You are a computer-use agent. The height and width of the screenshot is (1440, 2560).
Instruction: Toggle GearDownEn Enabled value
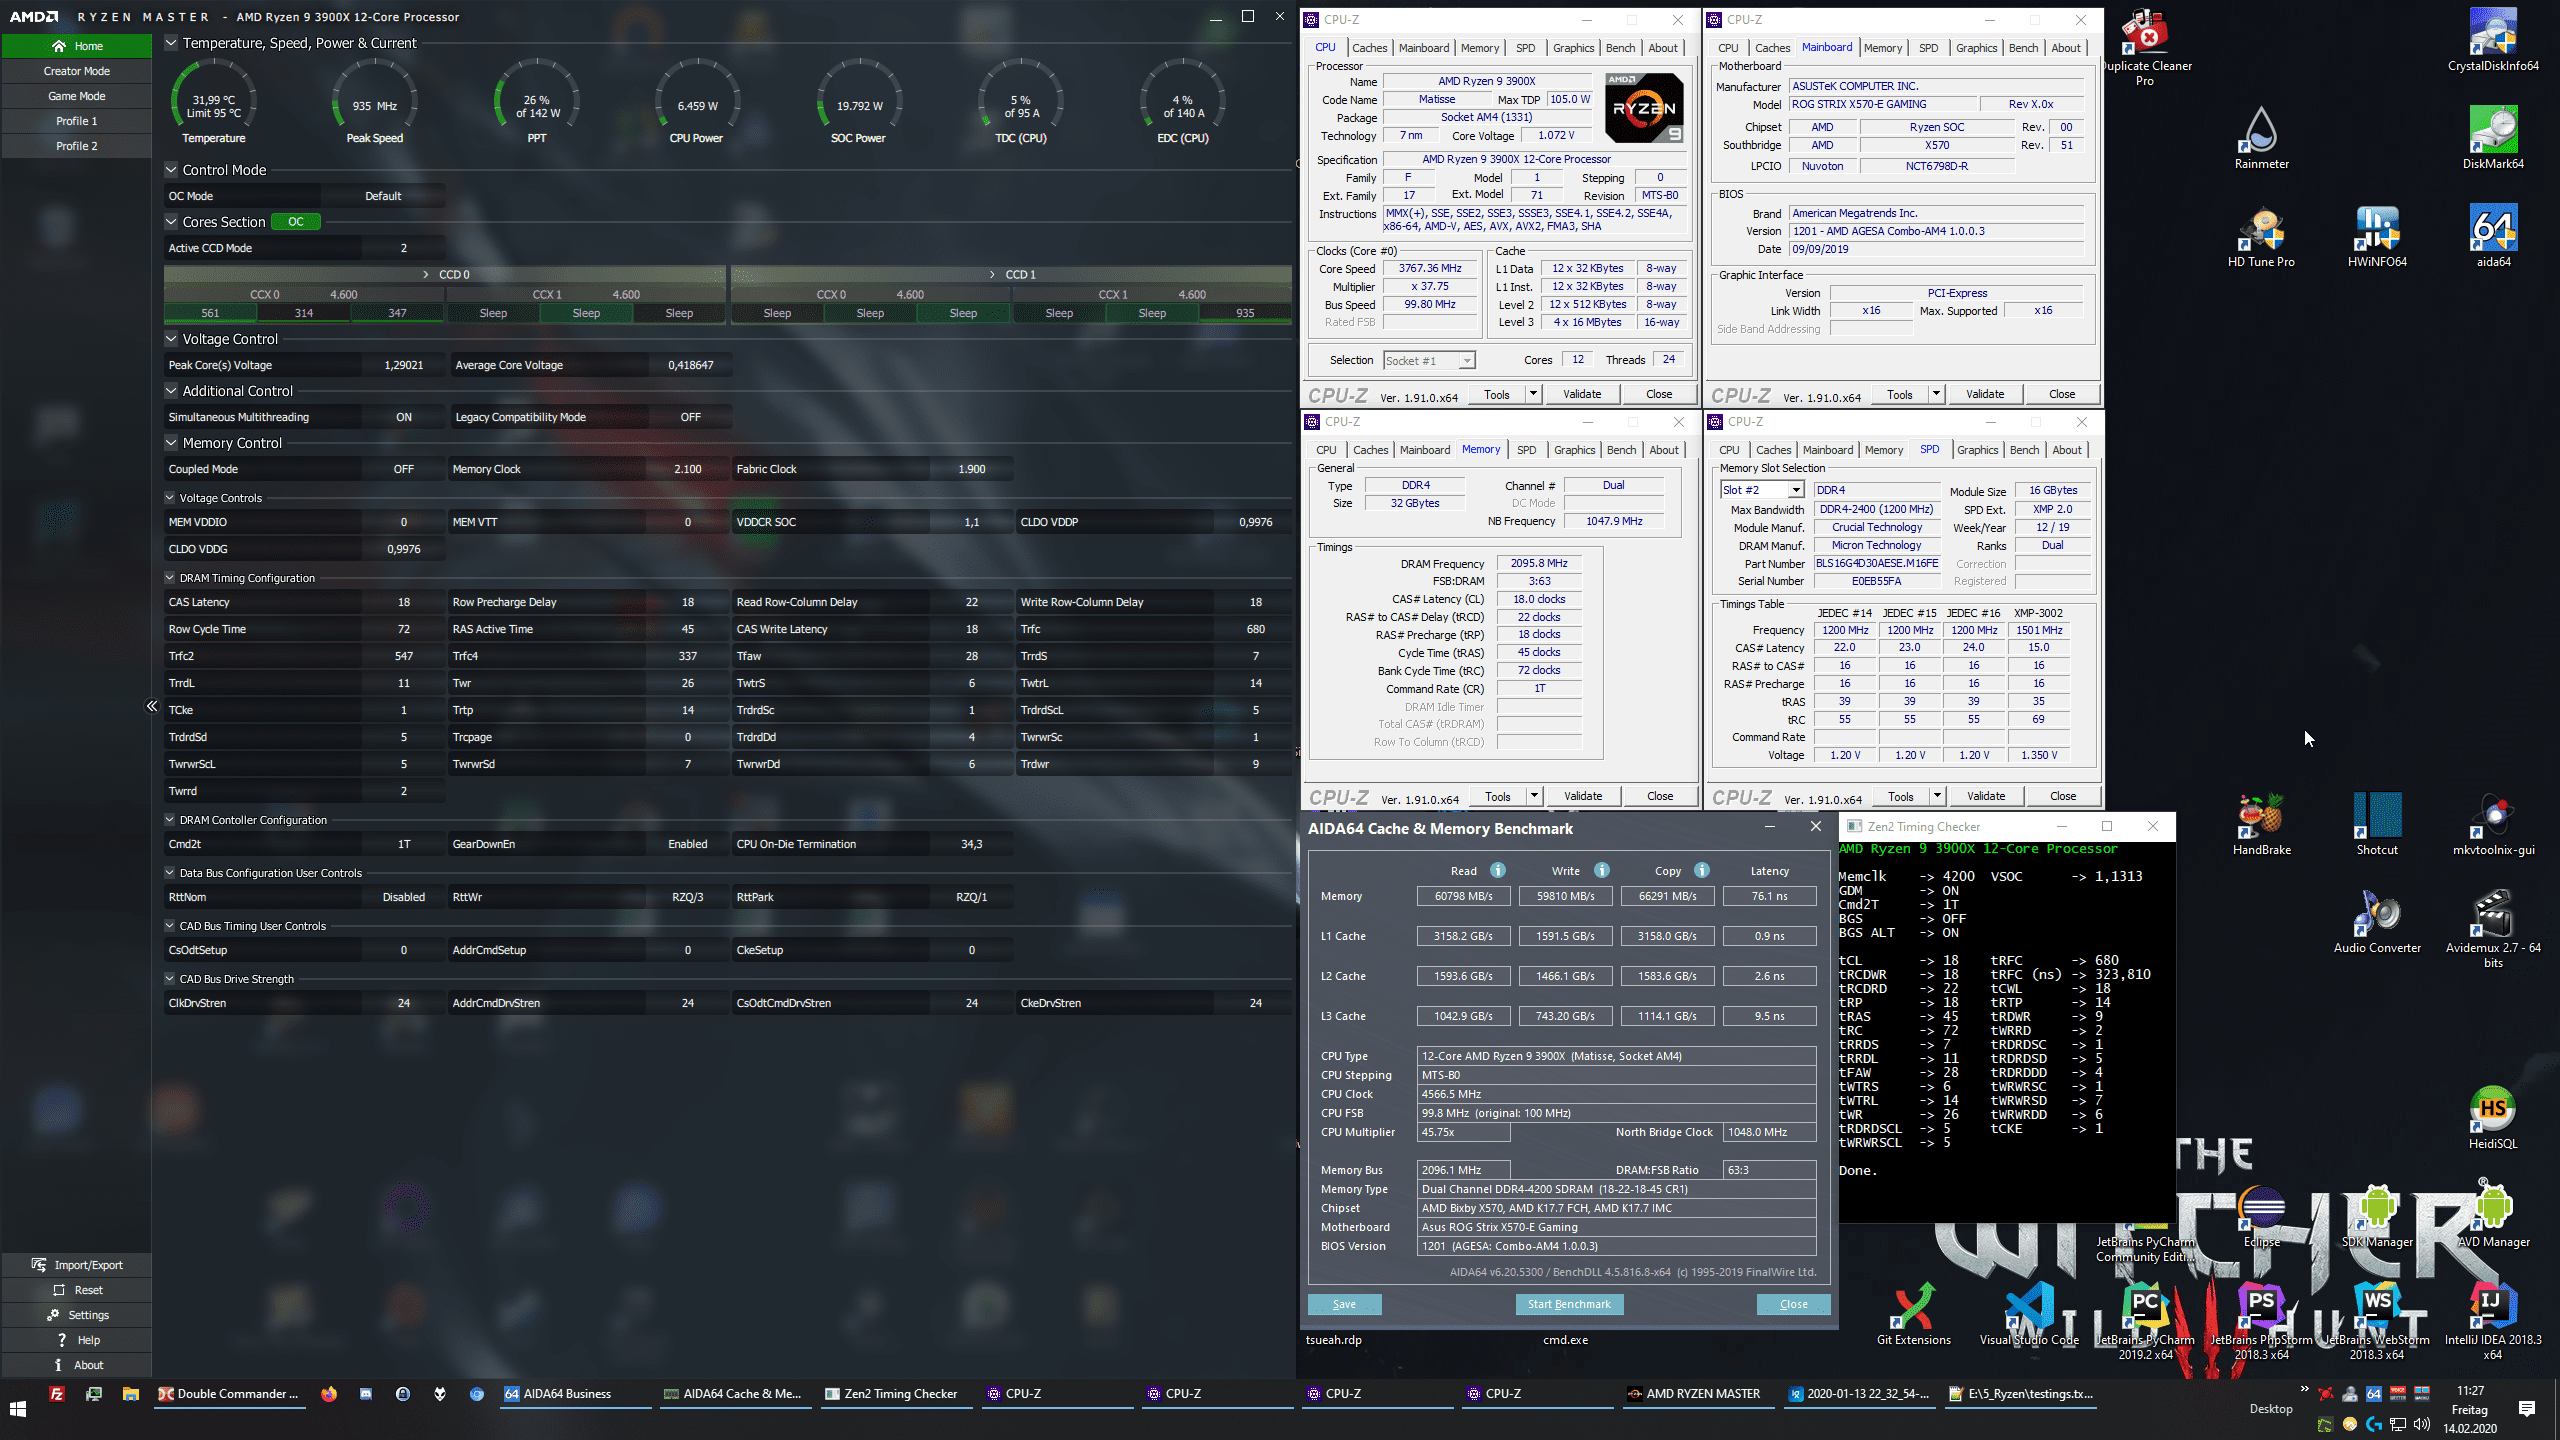coord(688,844)
